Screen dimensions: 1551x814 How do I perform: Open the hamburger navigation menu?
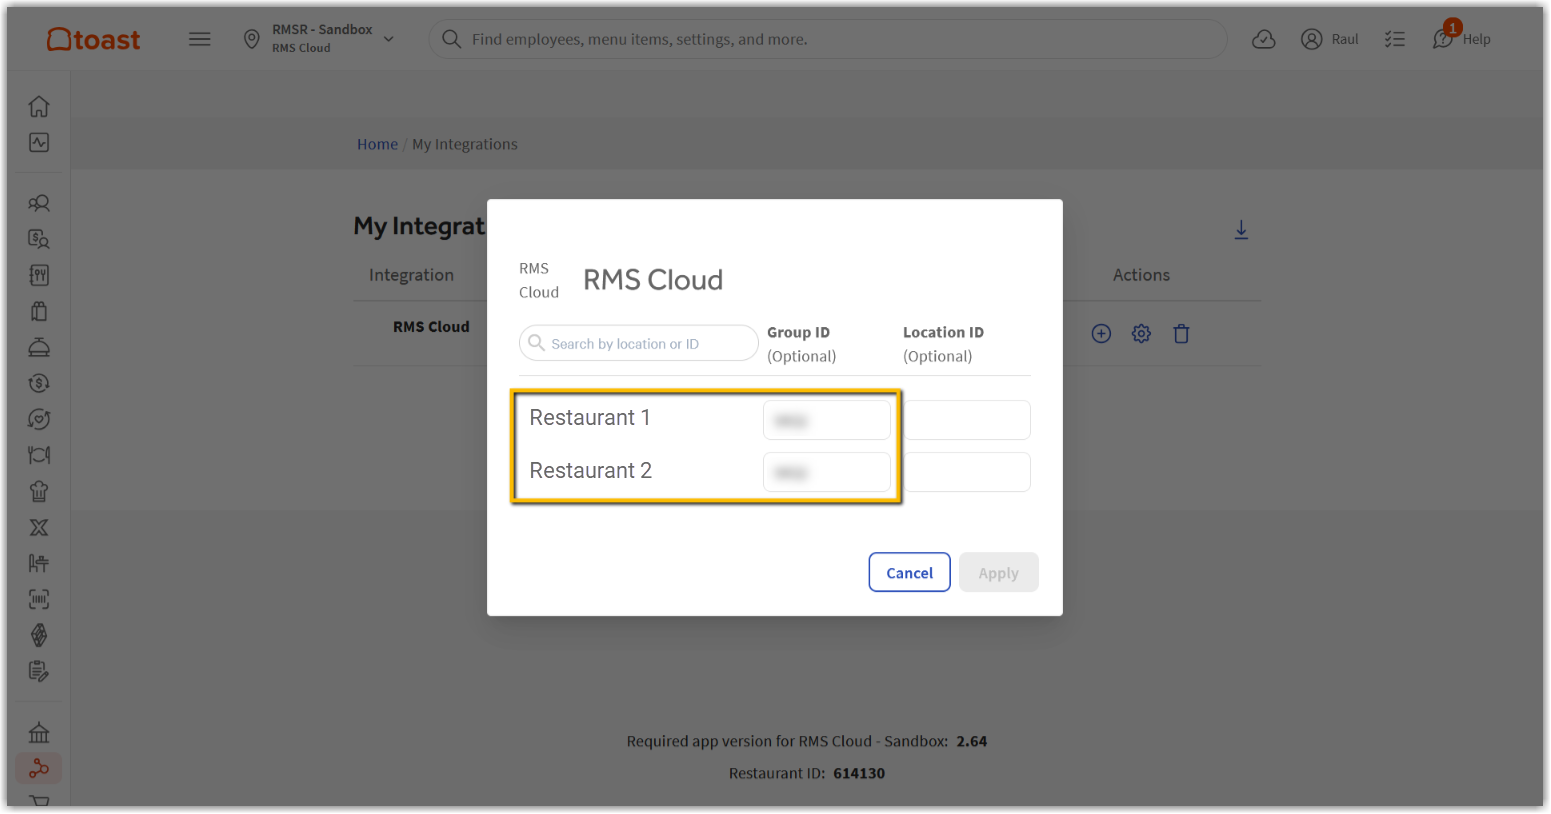tap(200, 39)
